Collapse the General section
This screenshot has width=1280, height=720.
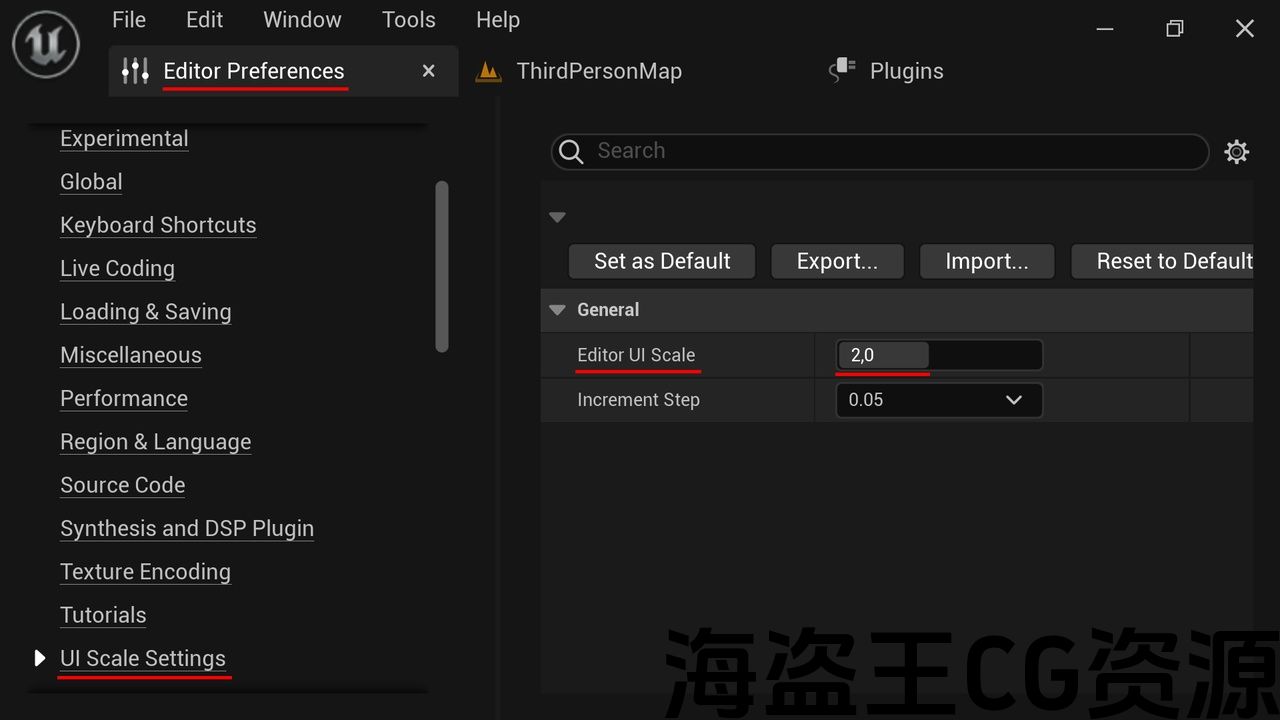coord(558,310)
